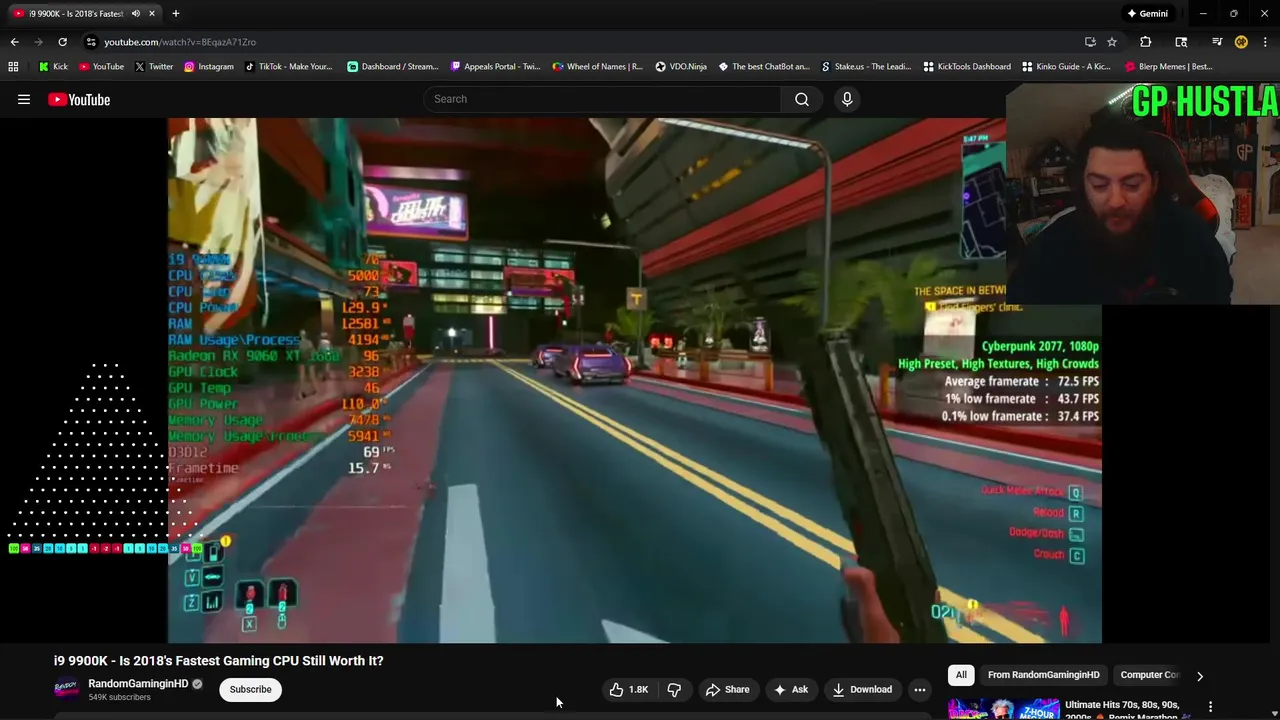The image size is (1280, 720).
Task: Bookmark this page with the star
Action: [x=1112, y=42]
